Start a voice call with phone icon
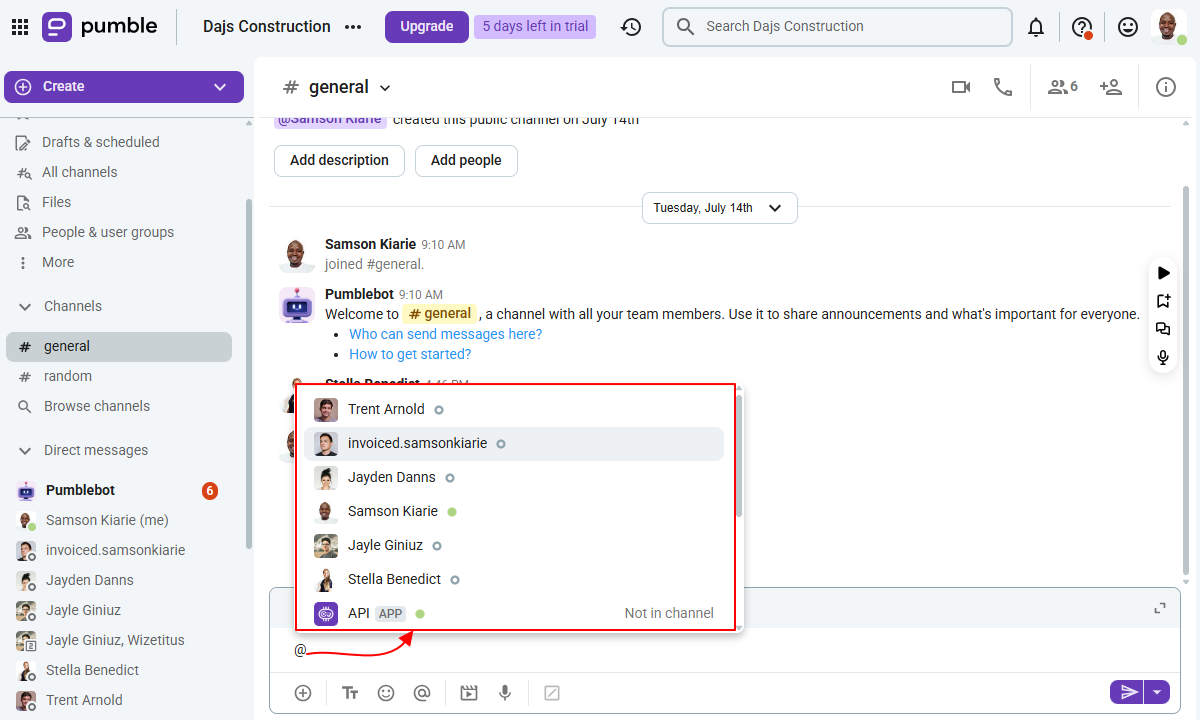 [1003, 87]
